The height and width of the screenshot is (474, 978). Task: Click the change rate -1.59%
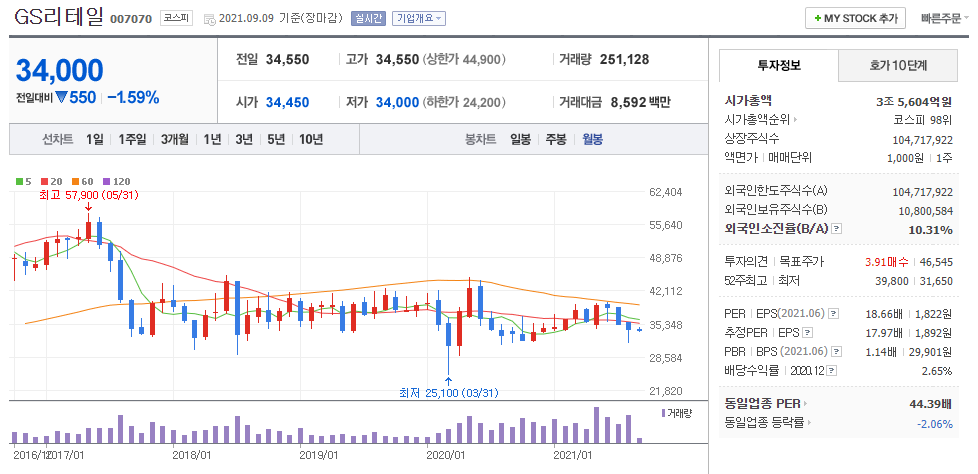[x=133, y=97]
